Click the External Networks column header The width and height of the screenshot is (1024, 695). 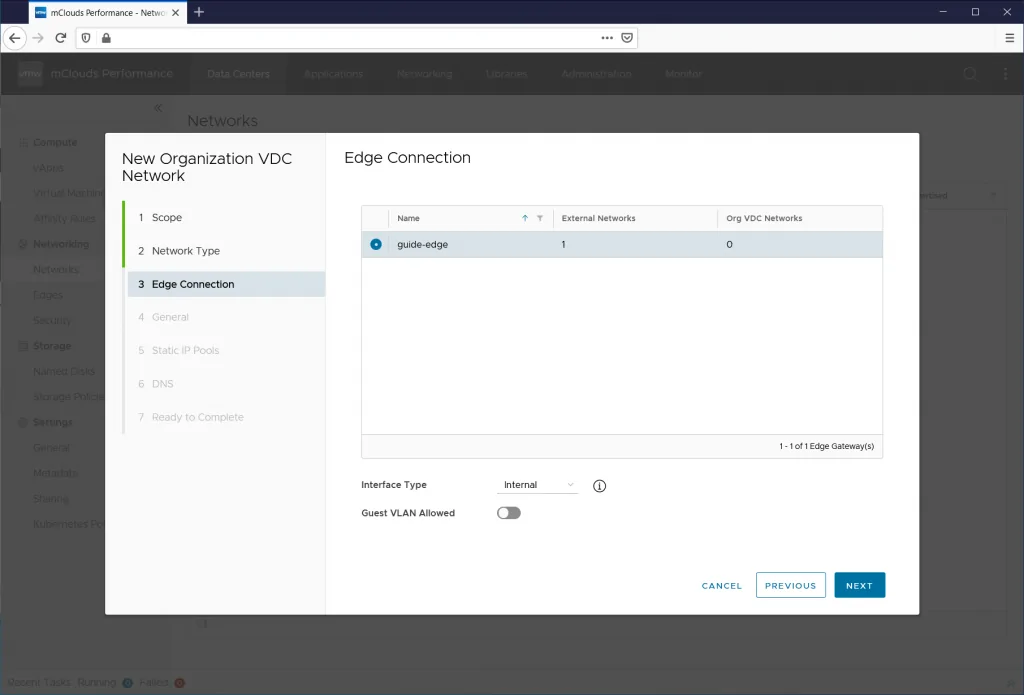(x=598, y=218)
